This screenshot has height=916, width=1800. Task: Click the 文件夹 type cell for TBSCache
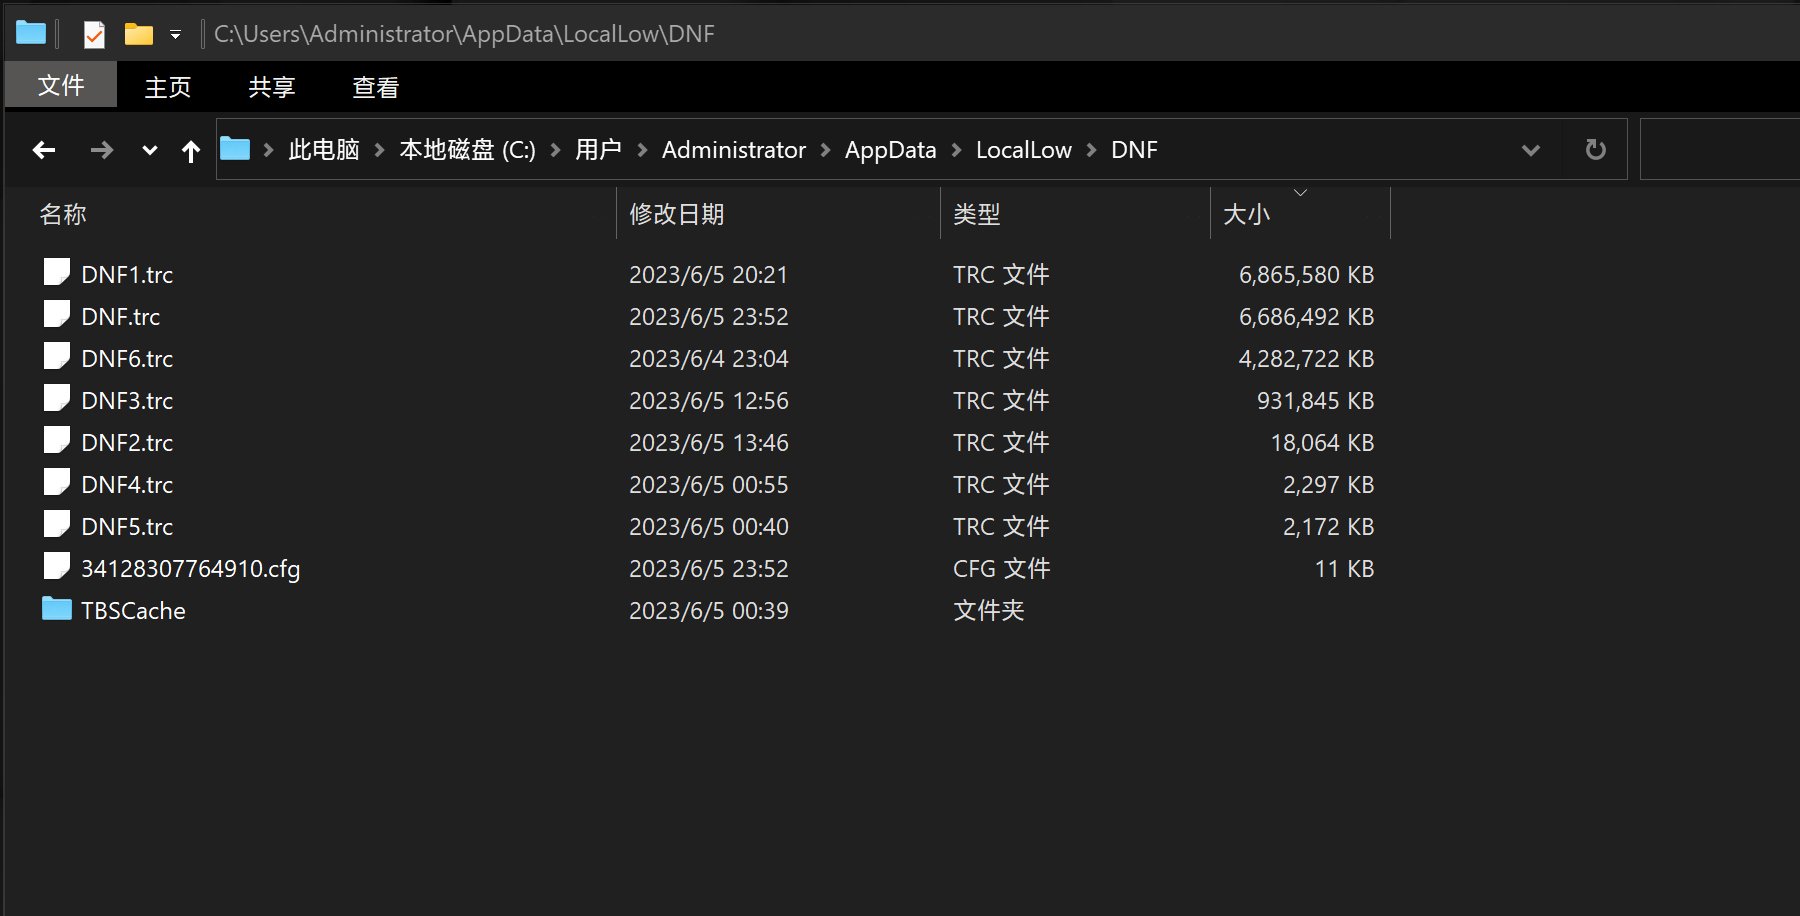point(988,611)
